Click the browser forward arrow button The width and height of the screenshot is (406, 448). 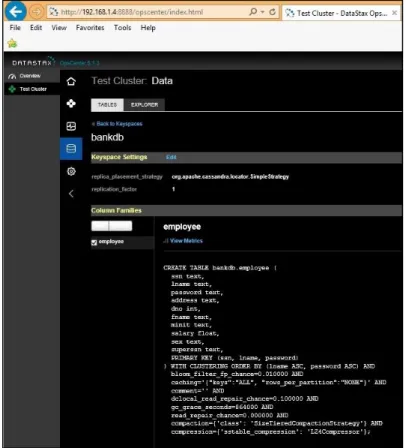[36, 12]
